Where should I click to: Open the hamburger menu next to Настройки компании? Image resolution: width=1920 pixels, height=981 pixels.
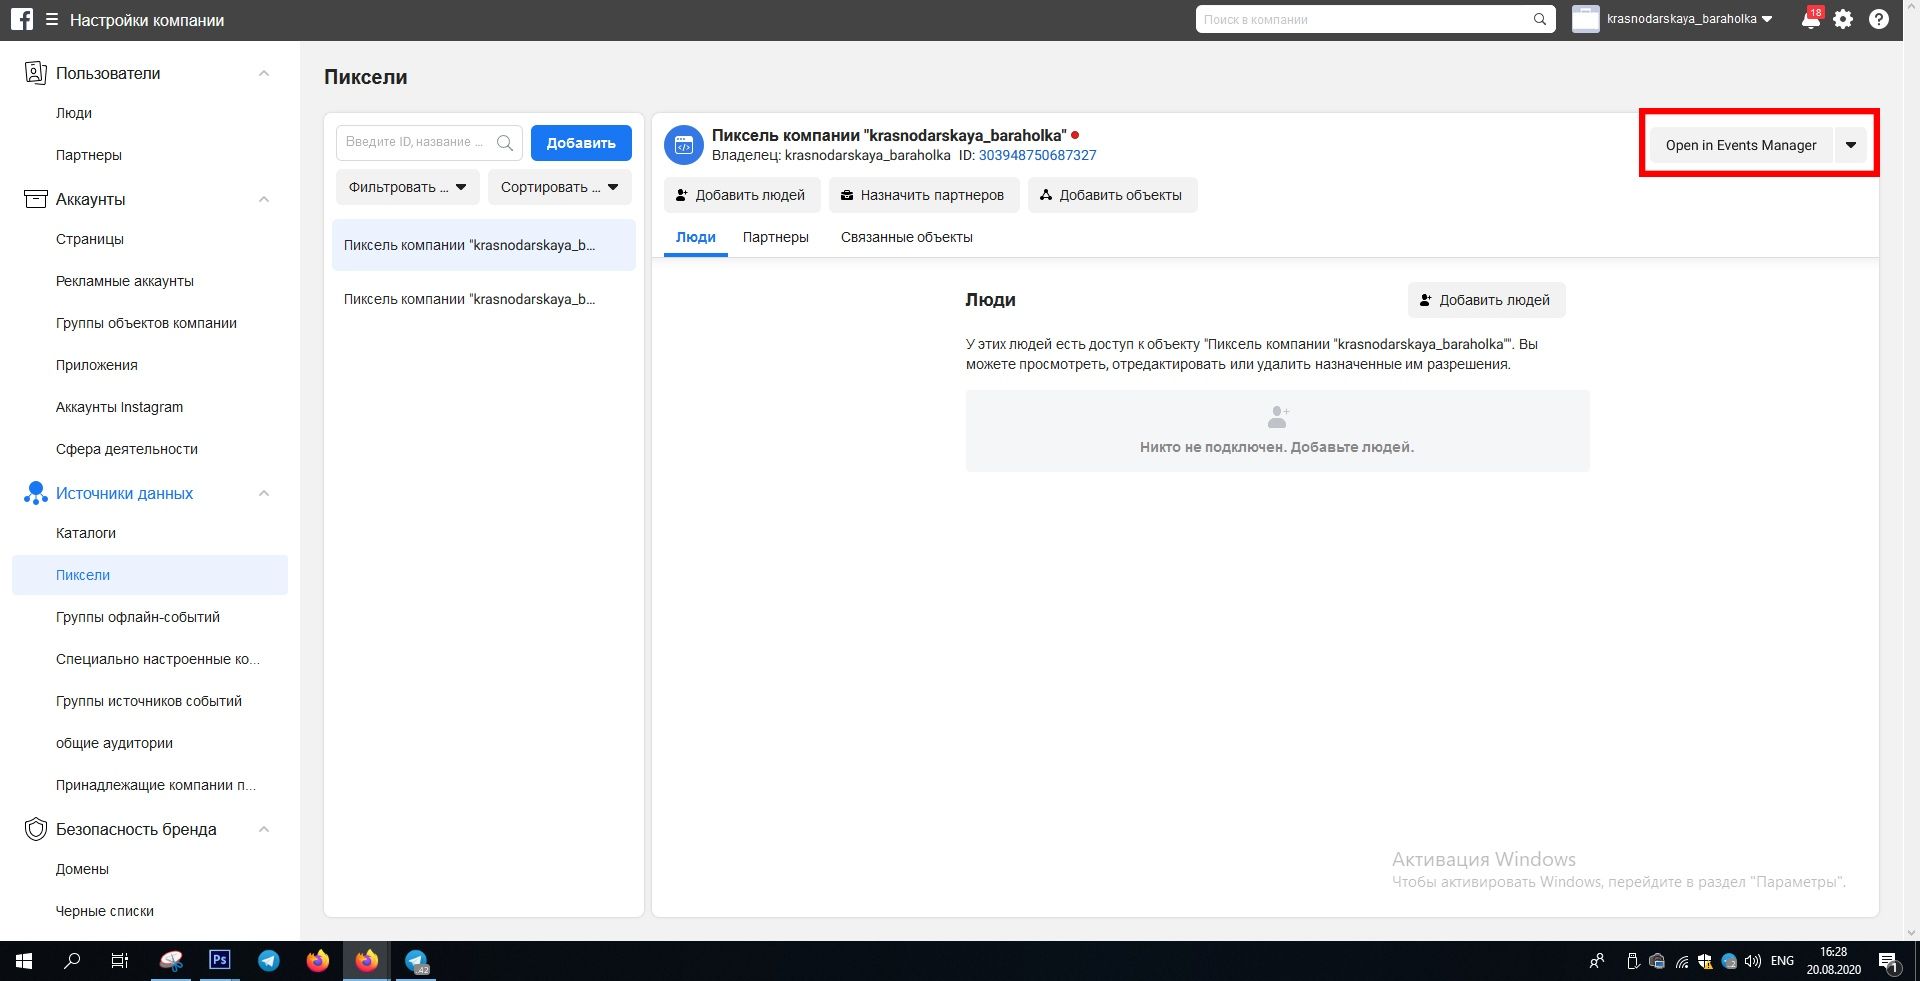(x=52, y=20)
